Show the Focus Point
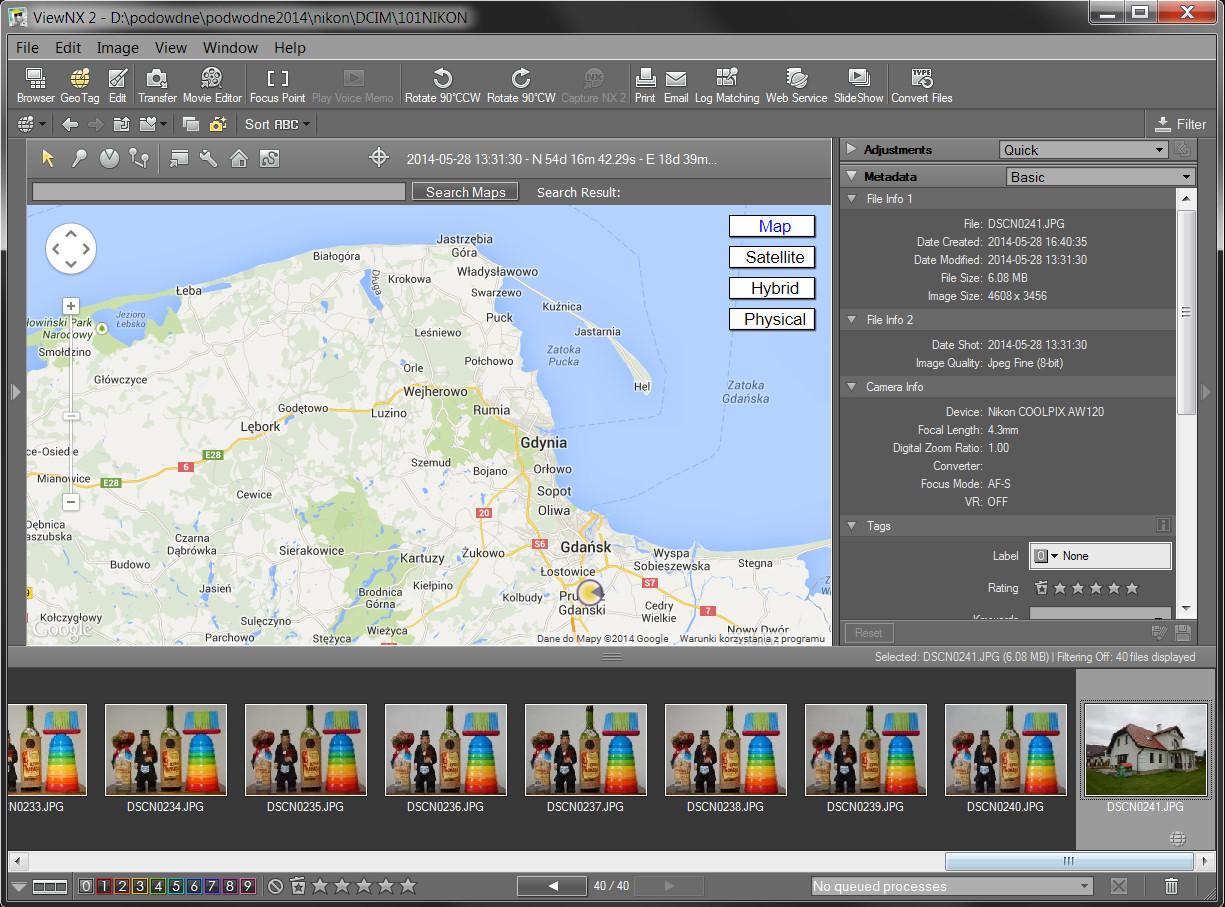This screenshot has width=1225, height=907. pos(277,85)
